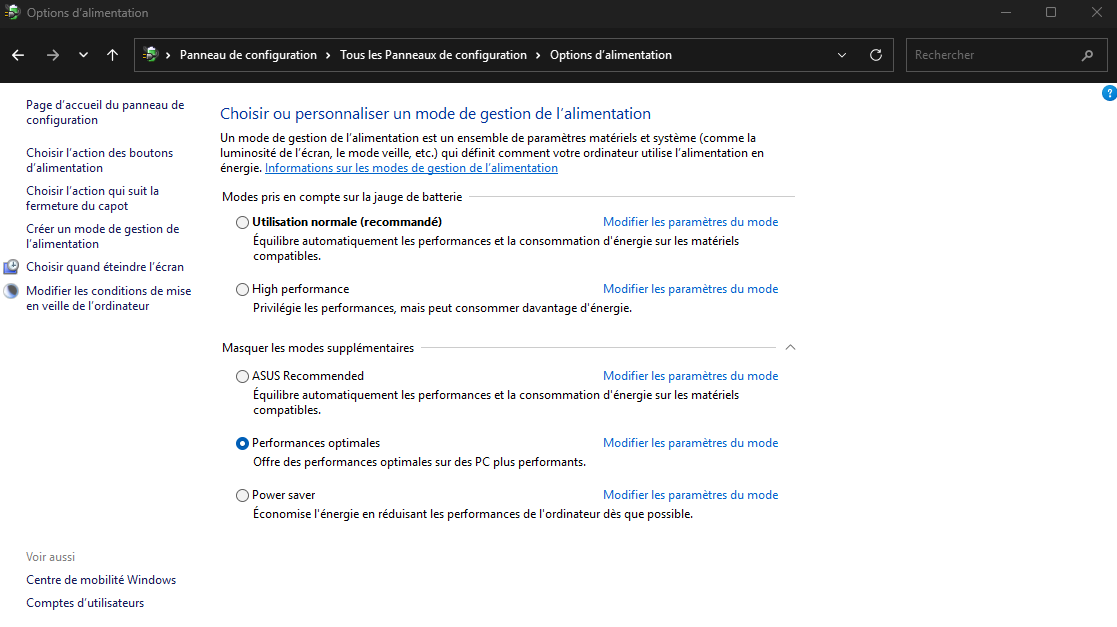1117x627 pixels.
Task: Click the Back navigation arrow
Action: [19, 55]
